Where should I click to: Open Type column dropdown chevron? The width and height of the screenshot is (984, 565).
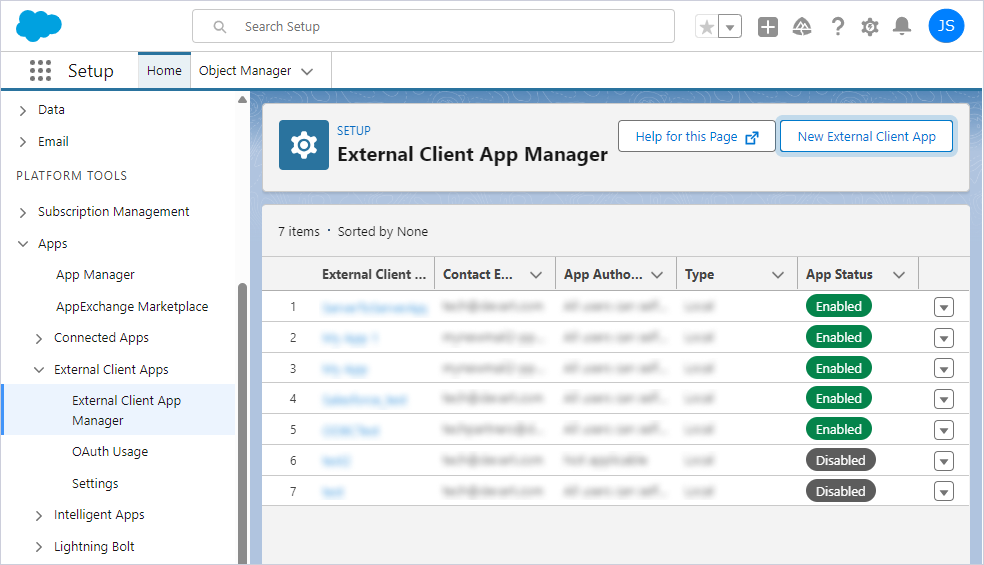tap(778, 275)
